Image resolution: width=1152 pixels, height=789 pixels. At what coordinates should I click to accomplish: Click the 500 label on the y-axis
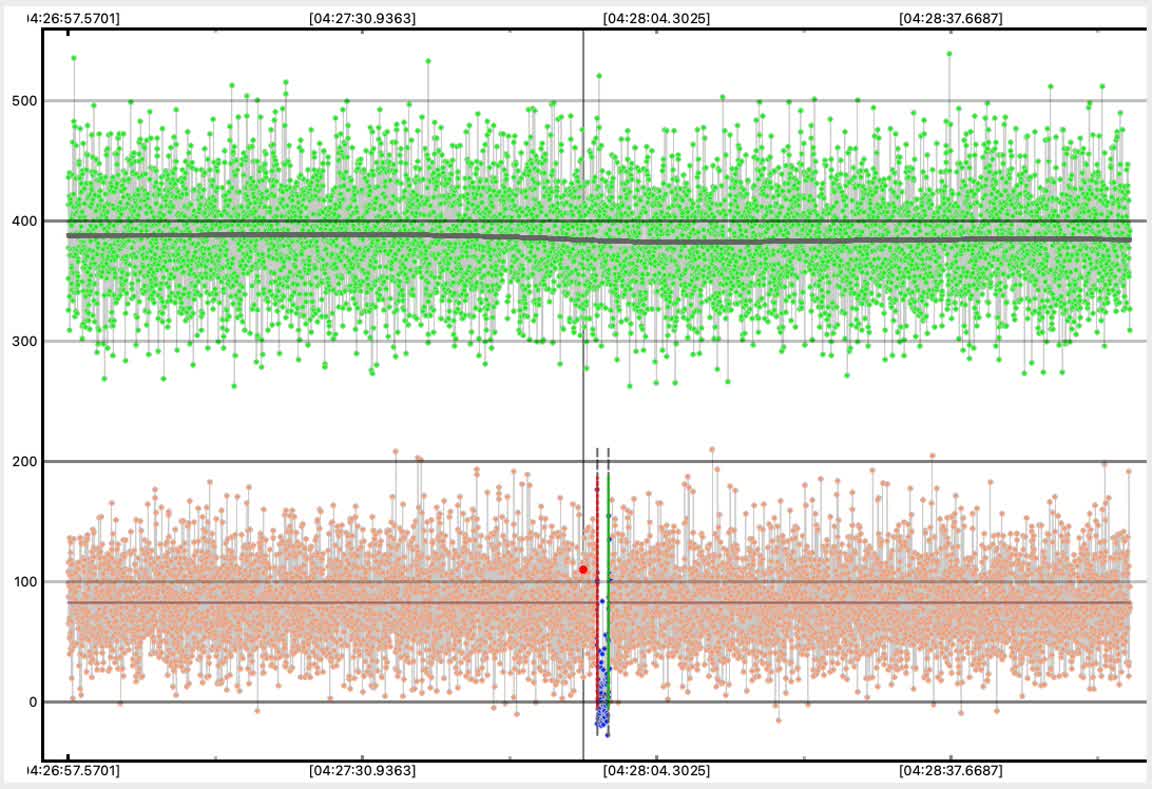(x=25, y=101)
